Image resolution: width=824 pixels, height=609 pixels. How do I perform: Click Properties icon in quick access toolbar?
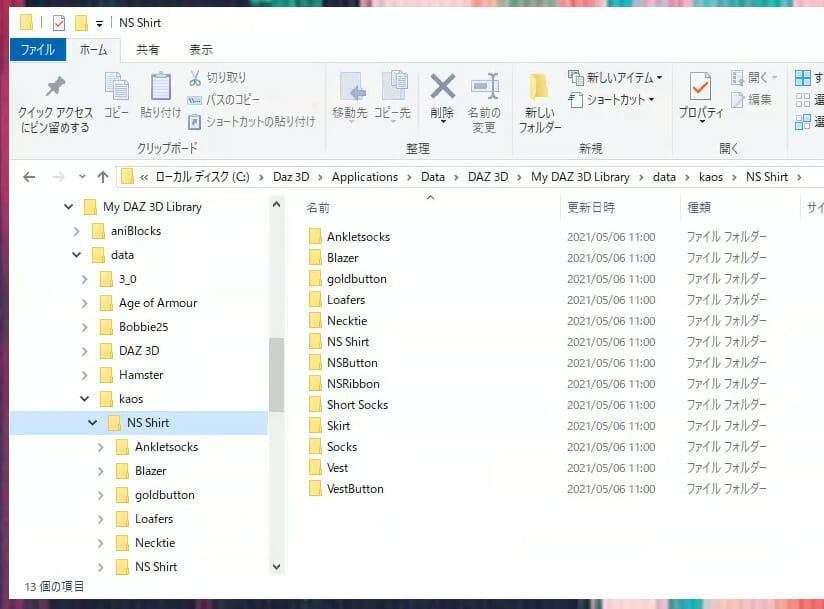point(59,23)
